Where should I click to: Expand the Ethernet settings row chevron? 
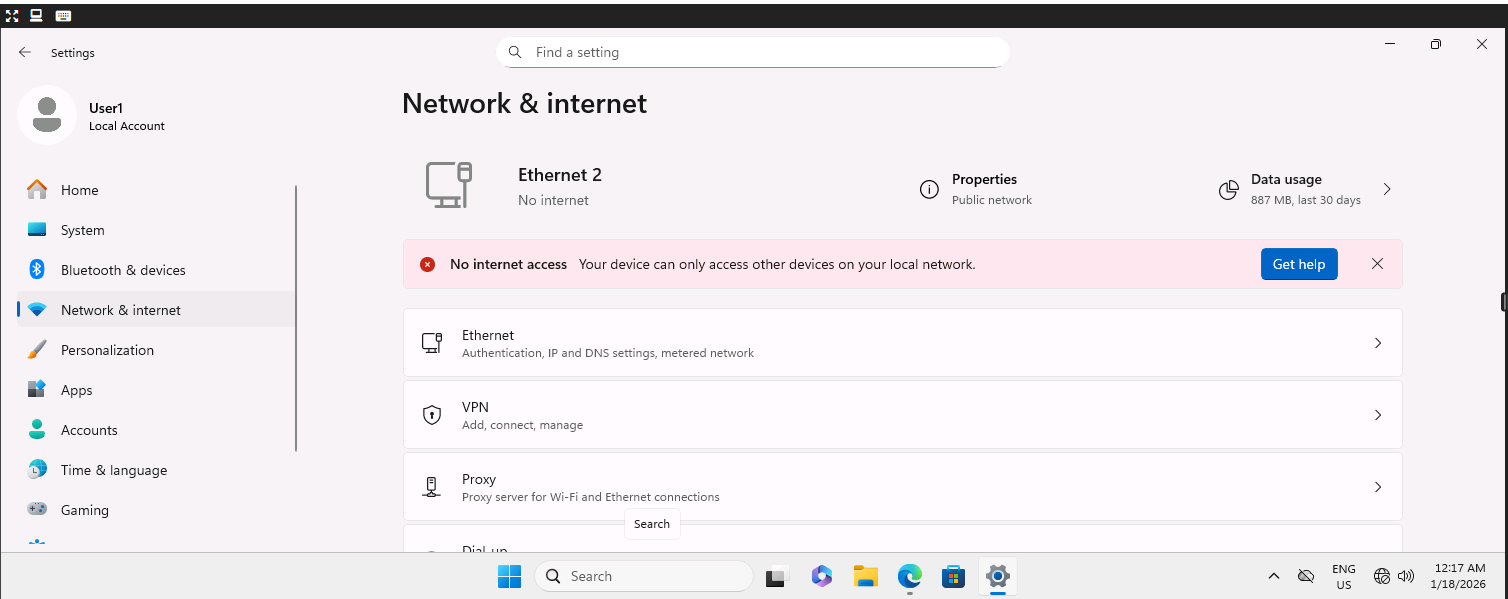coord(1378,342)
